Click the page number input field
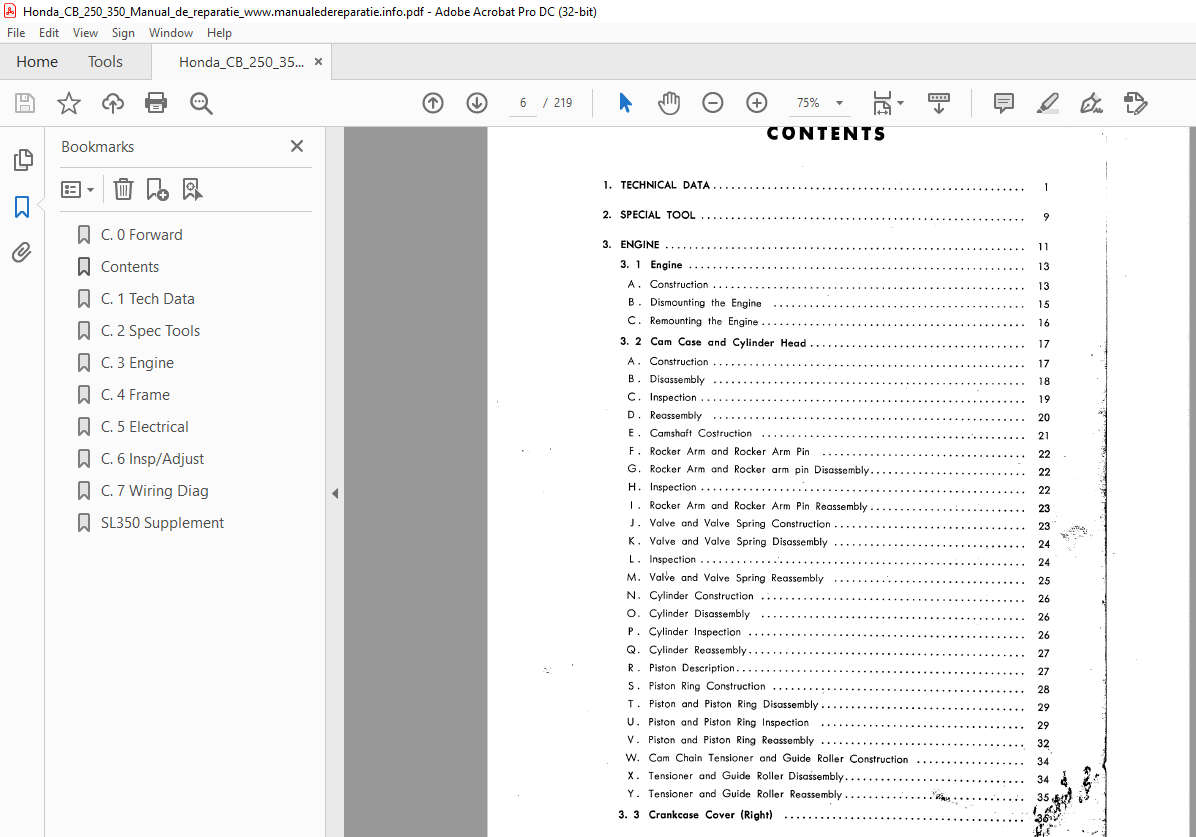This screenshot has height=837, width=1196. click(523, 103)
